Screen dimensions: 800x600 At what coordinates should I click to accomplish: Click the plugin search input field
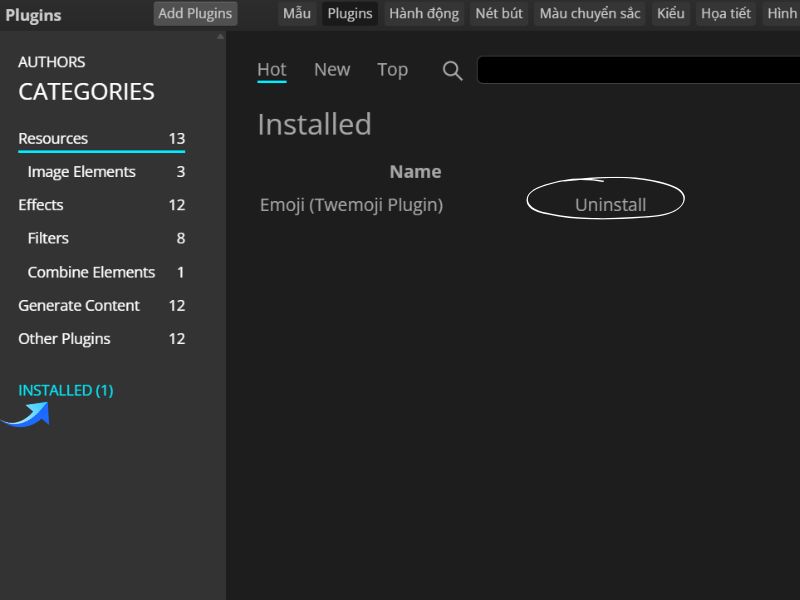[638, 70]
